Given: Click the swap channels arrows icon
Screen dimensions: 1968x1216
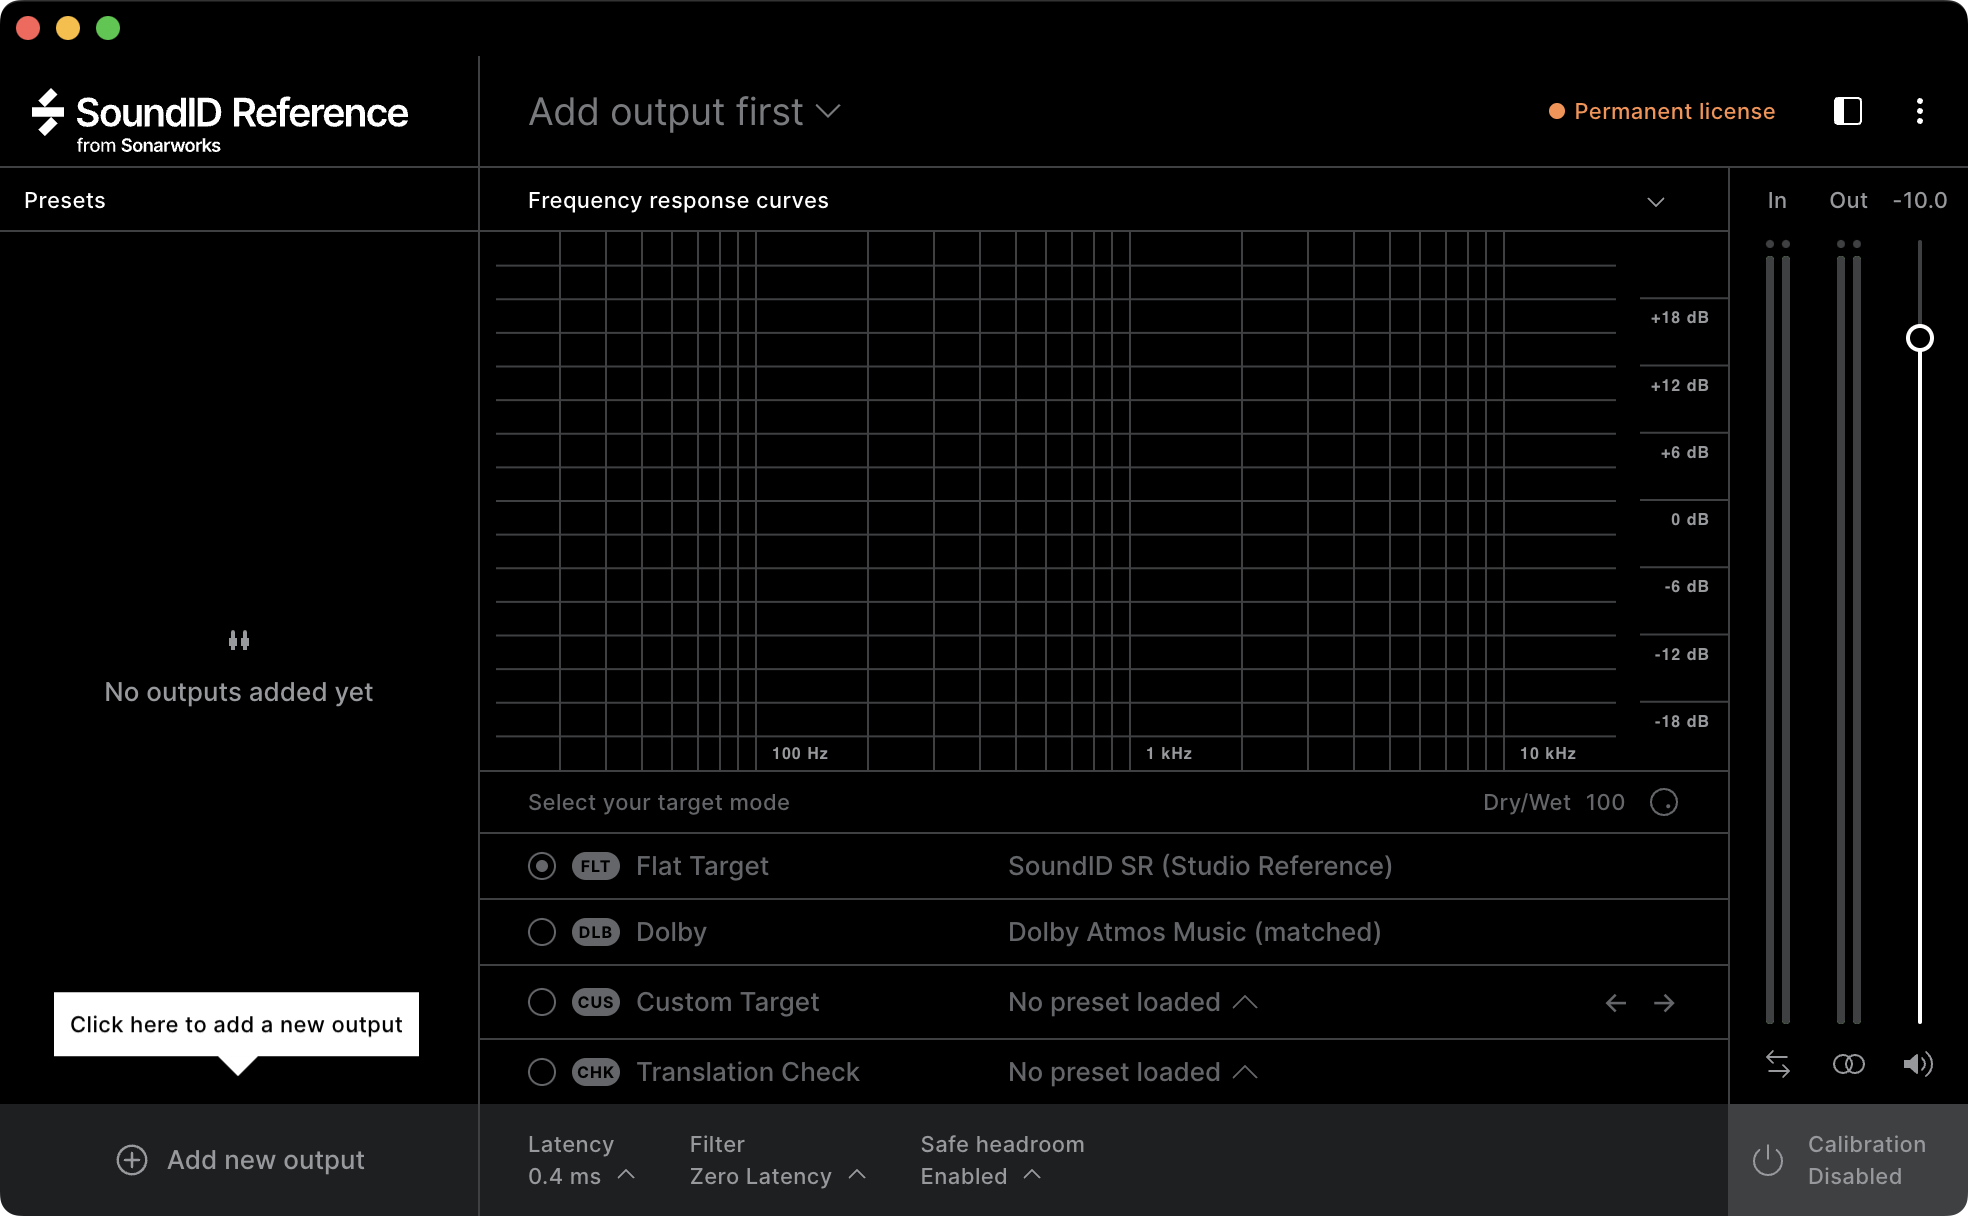Looking at the screenshot, I should [x=1778, y=1064].
